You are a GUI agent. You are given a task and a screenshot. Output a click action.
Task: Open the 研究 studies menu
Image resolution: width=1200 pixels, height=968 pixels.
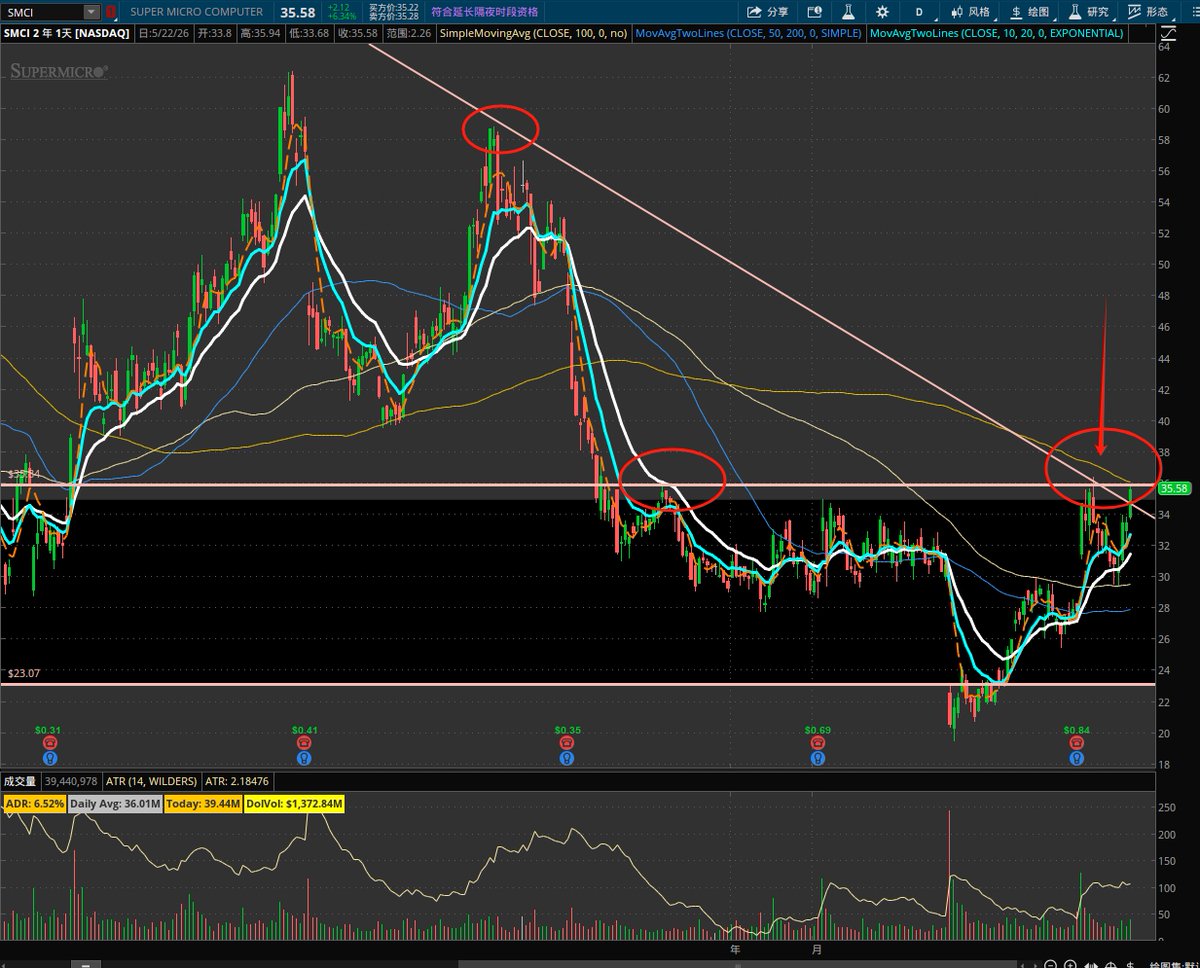click(1087, 12)
